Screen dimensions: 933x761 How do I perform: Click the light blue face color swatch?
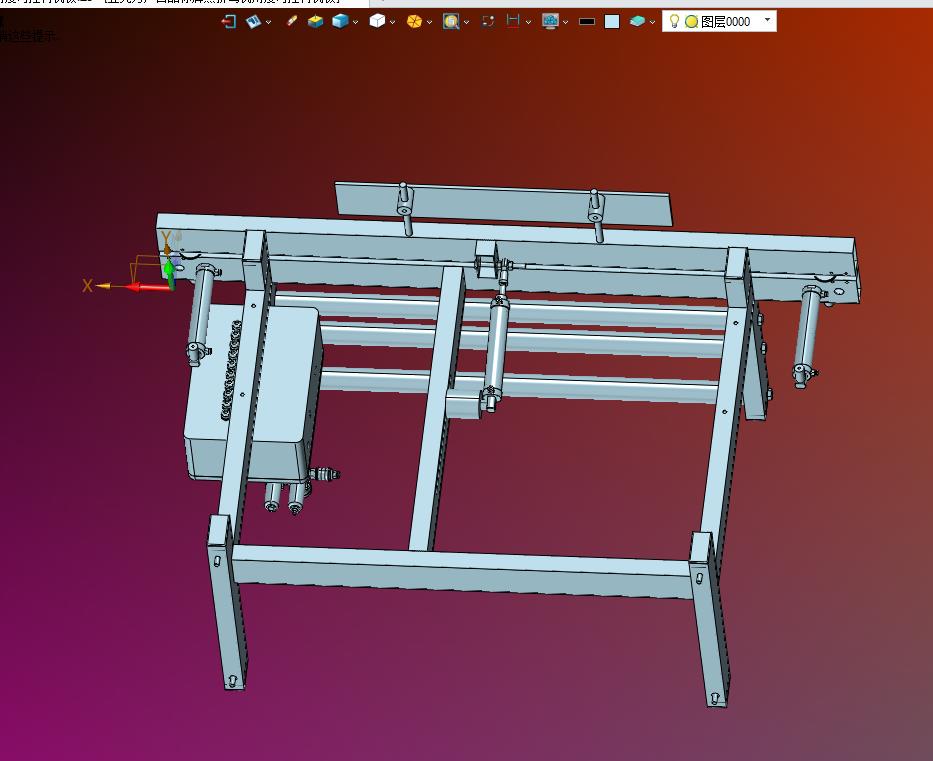pyautogui.click(x=612, y=22)
